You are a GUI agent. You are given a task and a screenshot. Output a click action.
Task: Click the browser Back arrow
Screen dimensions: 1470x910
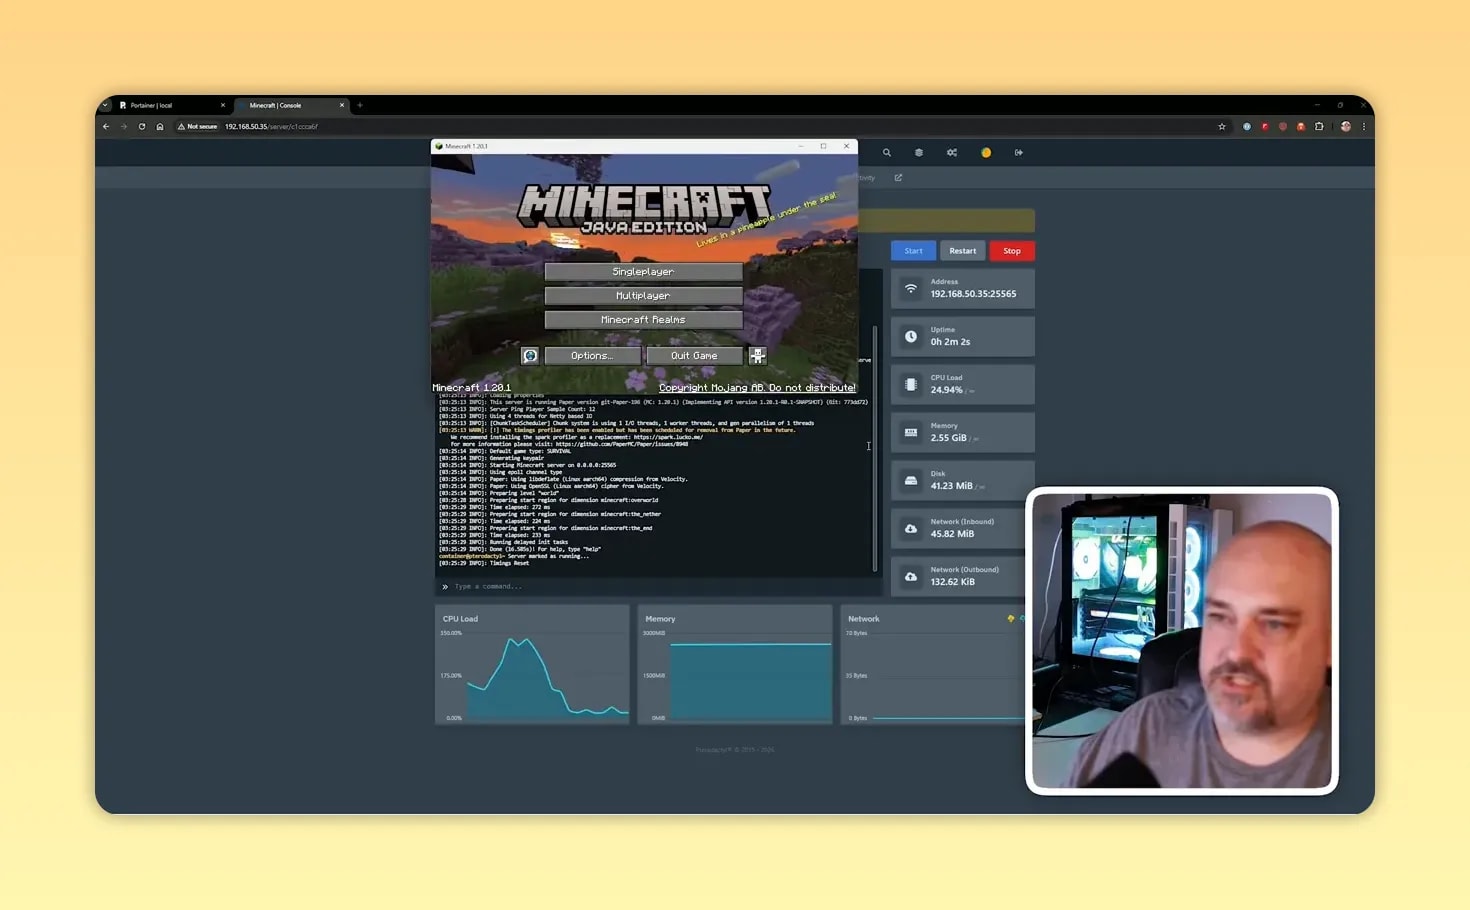click(106, 127)
